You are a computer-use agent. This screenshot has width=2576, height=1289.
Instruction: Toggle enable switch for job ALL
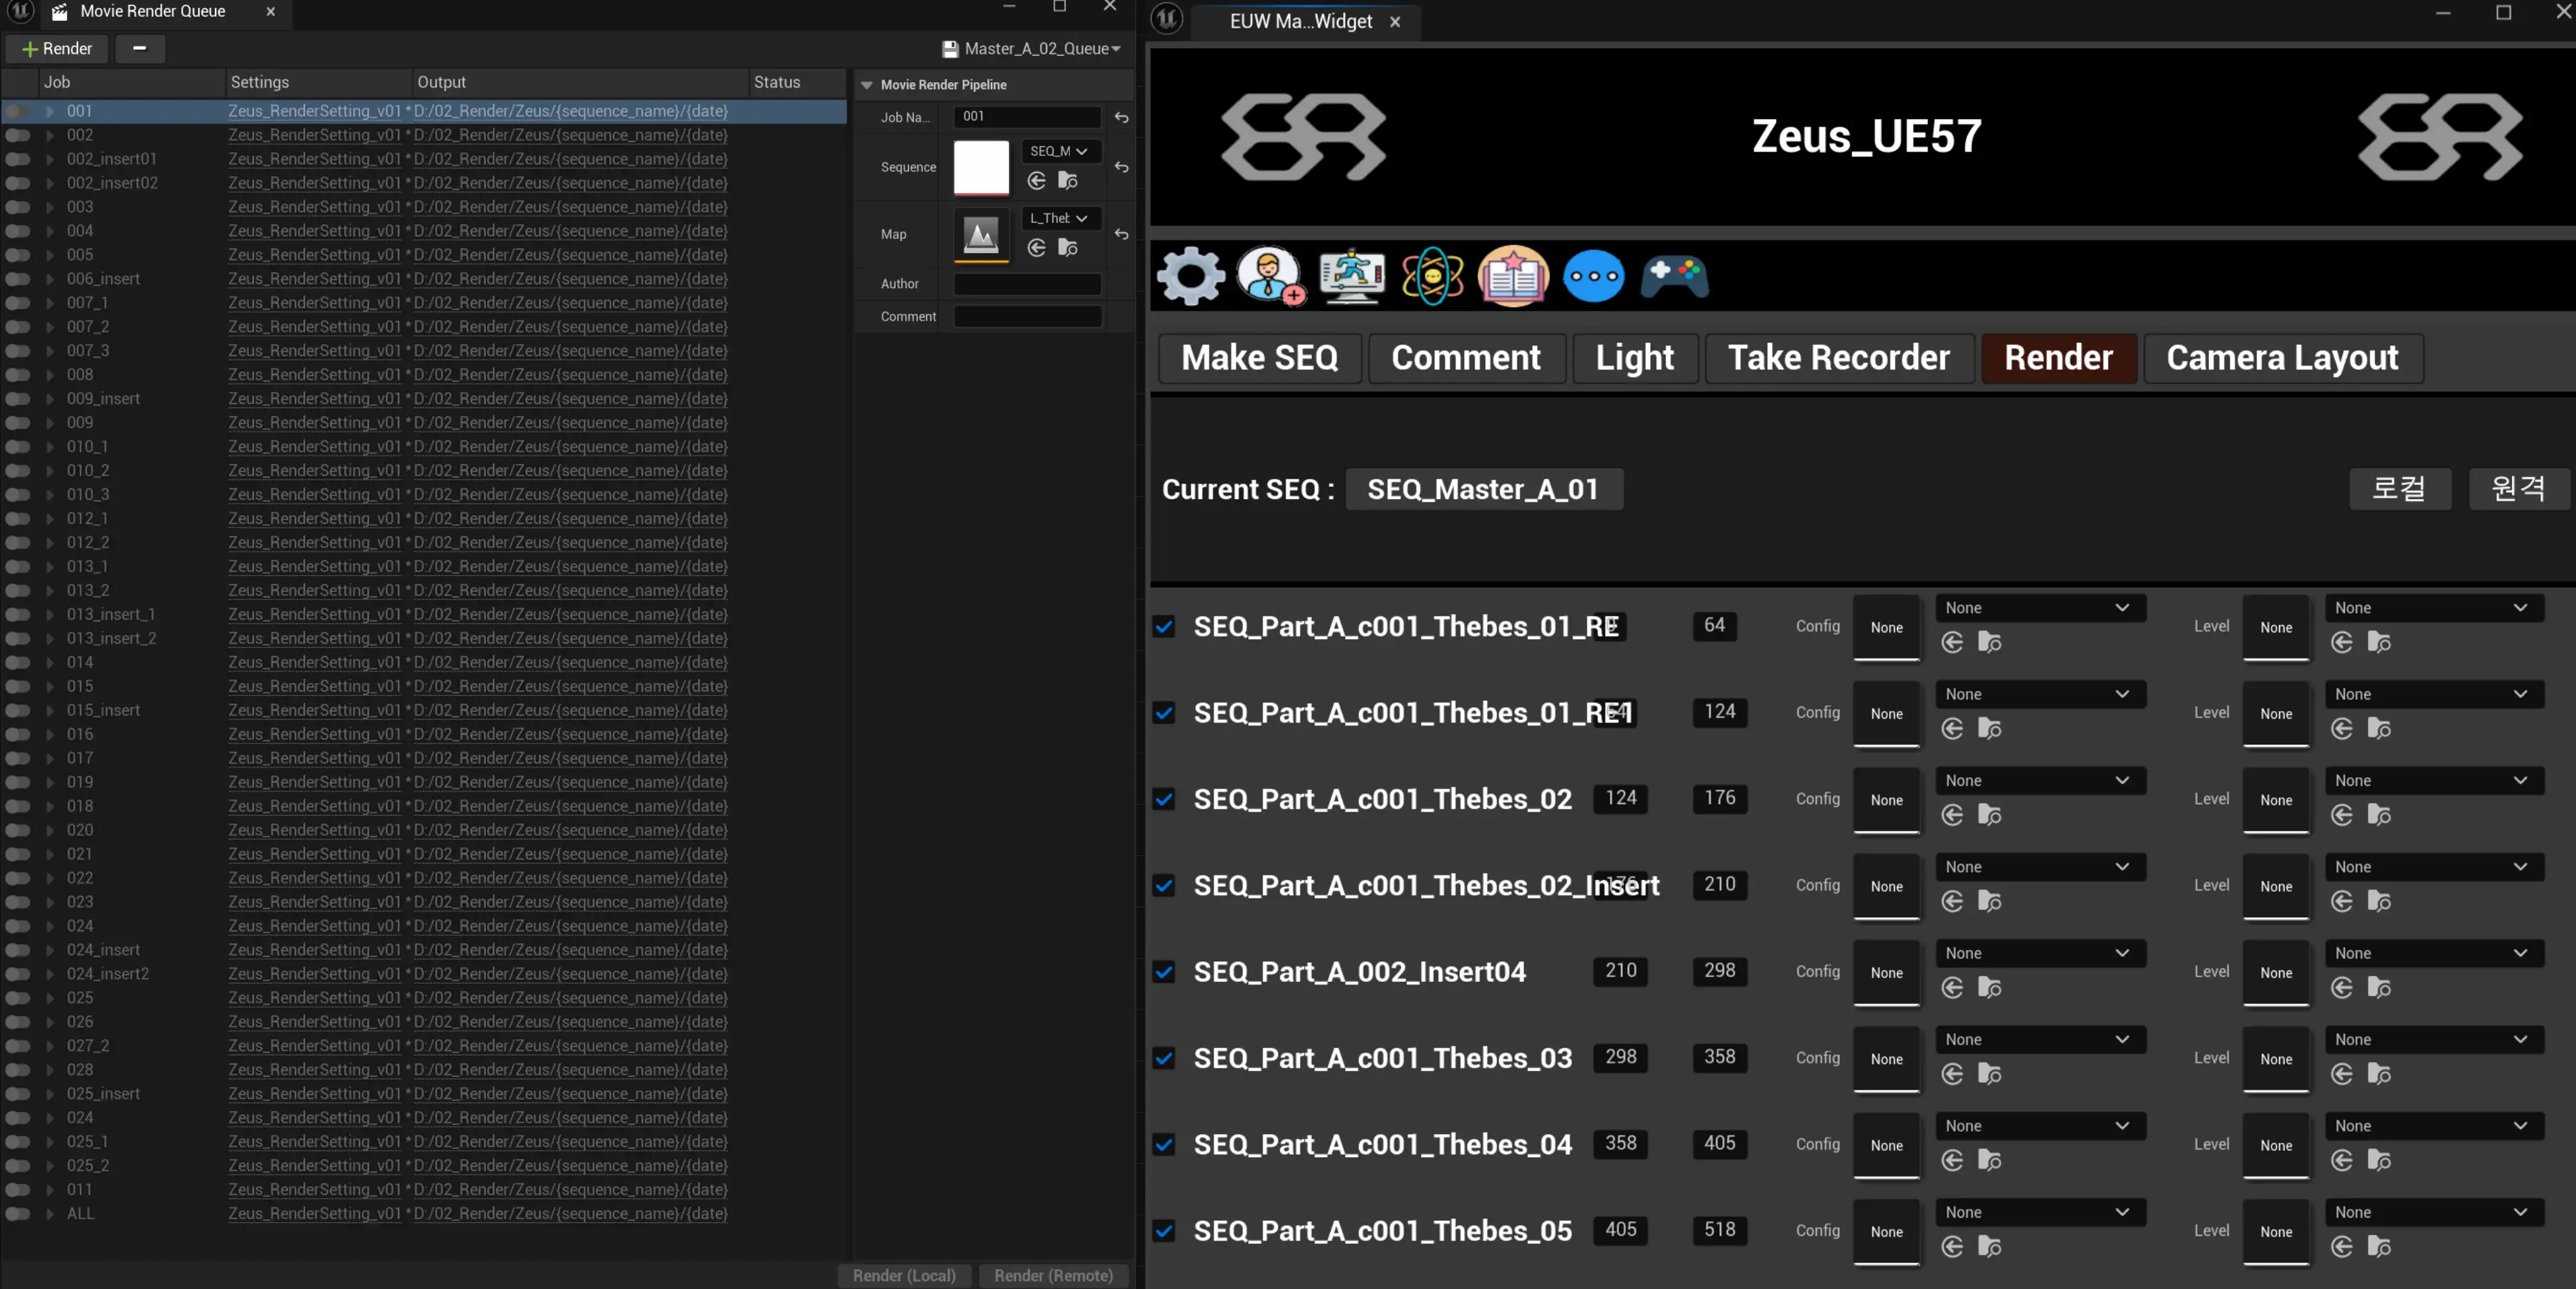tap(18, 1214)
